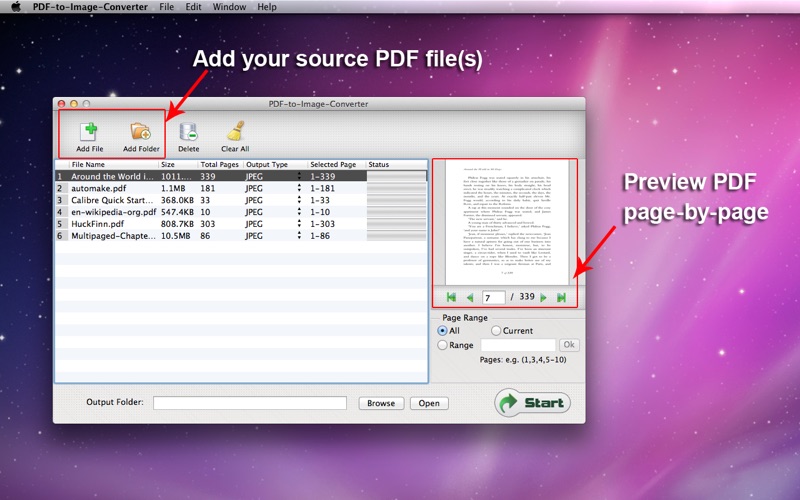Click the Browse button
This screenshot has width=800, height=500.
(x=381, y=403)
